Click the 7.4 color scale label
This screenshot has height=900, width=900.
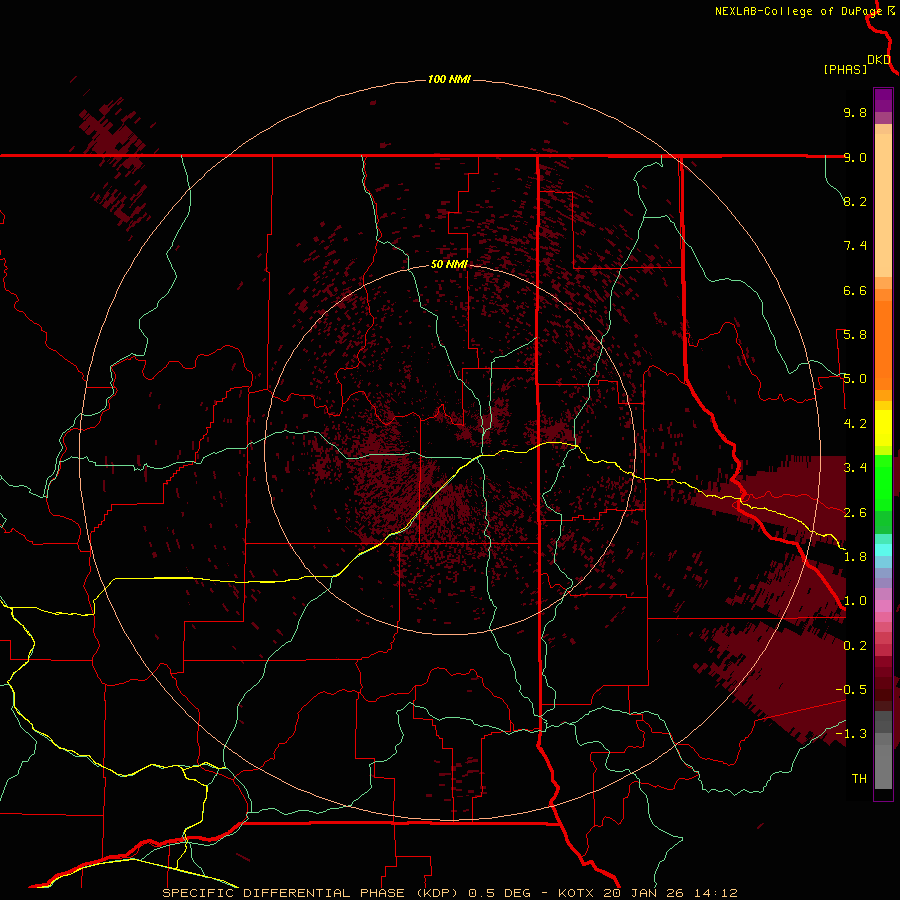(855, 246)
